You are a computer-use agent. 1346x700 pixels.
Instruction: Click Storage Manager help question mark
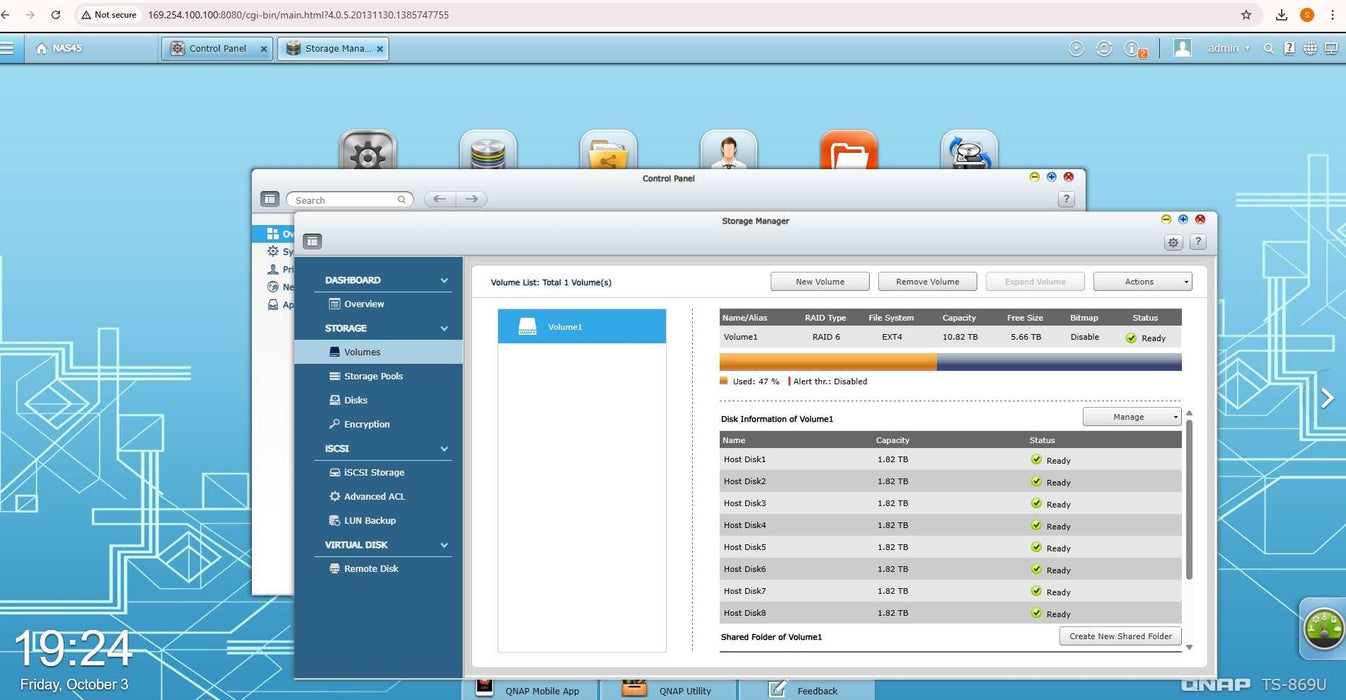pos(1197,242)
